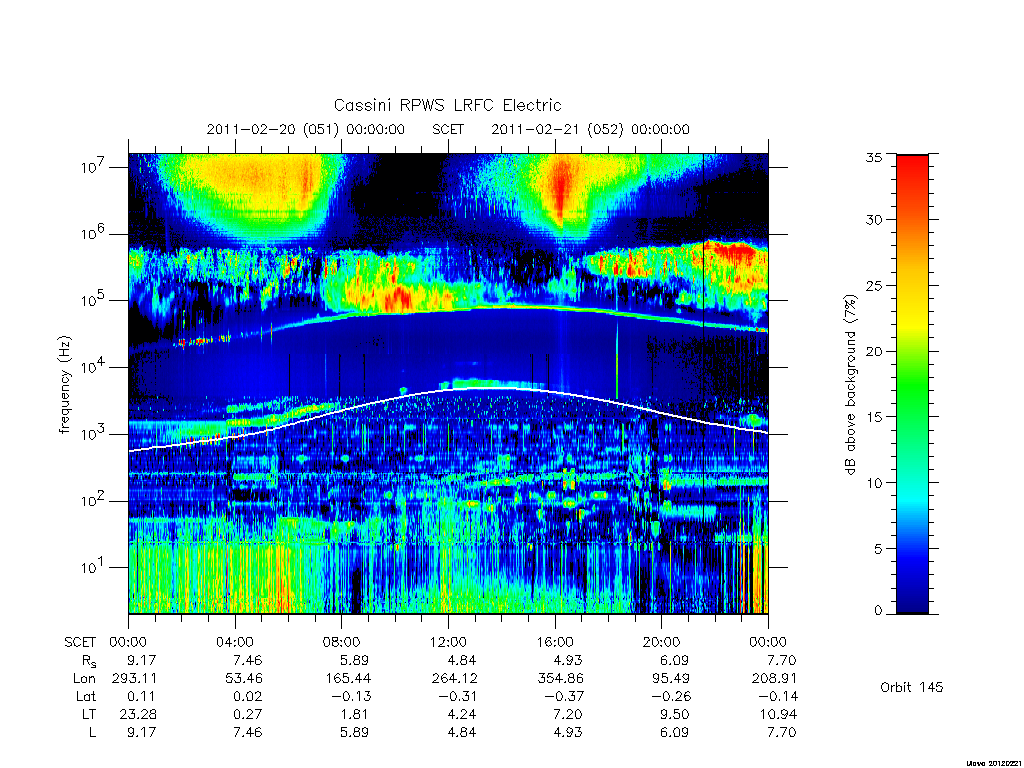Click the "30" color bar tick label
The height and width of the screenshot is (768, 1024).
coord(874,219)
